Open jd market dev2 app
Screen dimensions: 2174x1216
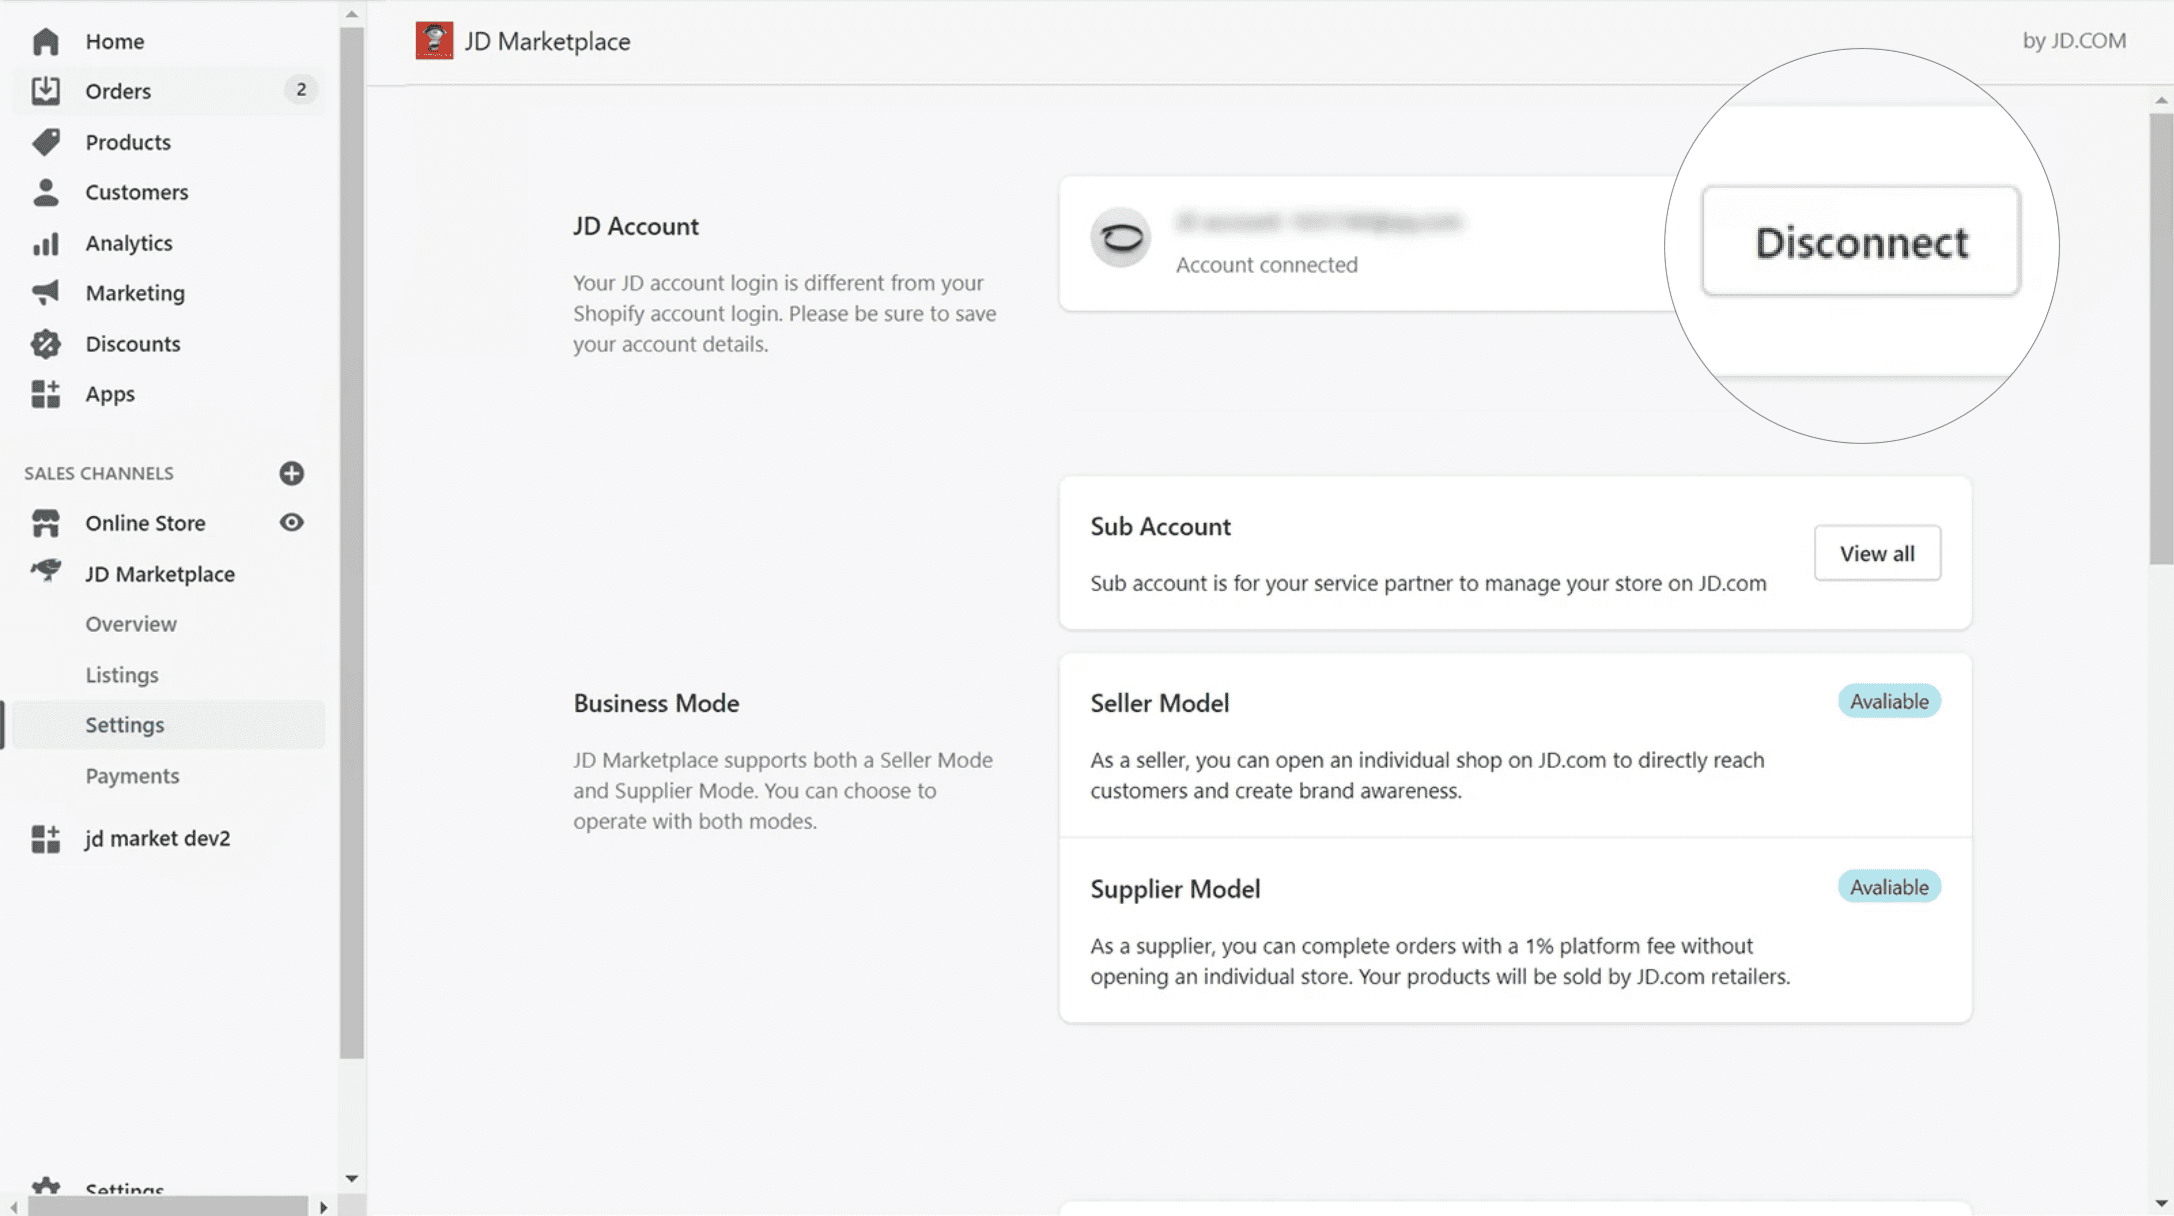[158, 839]
